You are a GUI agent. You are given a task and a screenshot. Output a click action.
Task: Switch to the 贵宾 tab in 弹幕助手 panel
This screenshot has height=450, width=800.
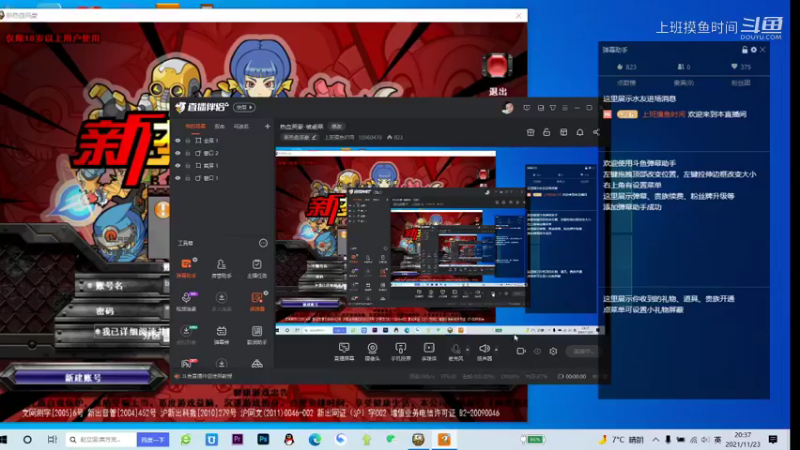pyautogui.click(x=684, y=83)
